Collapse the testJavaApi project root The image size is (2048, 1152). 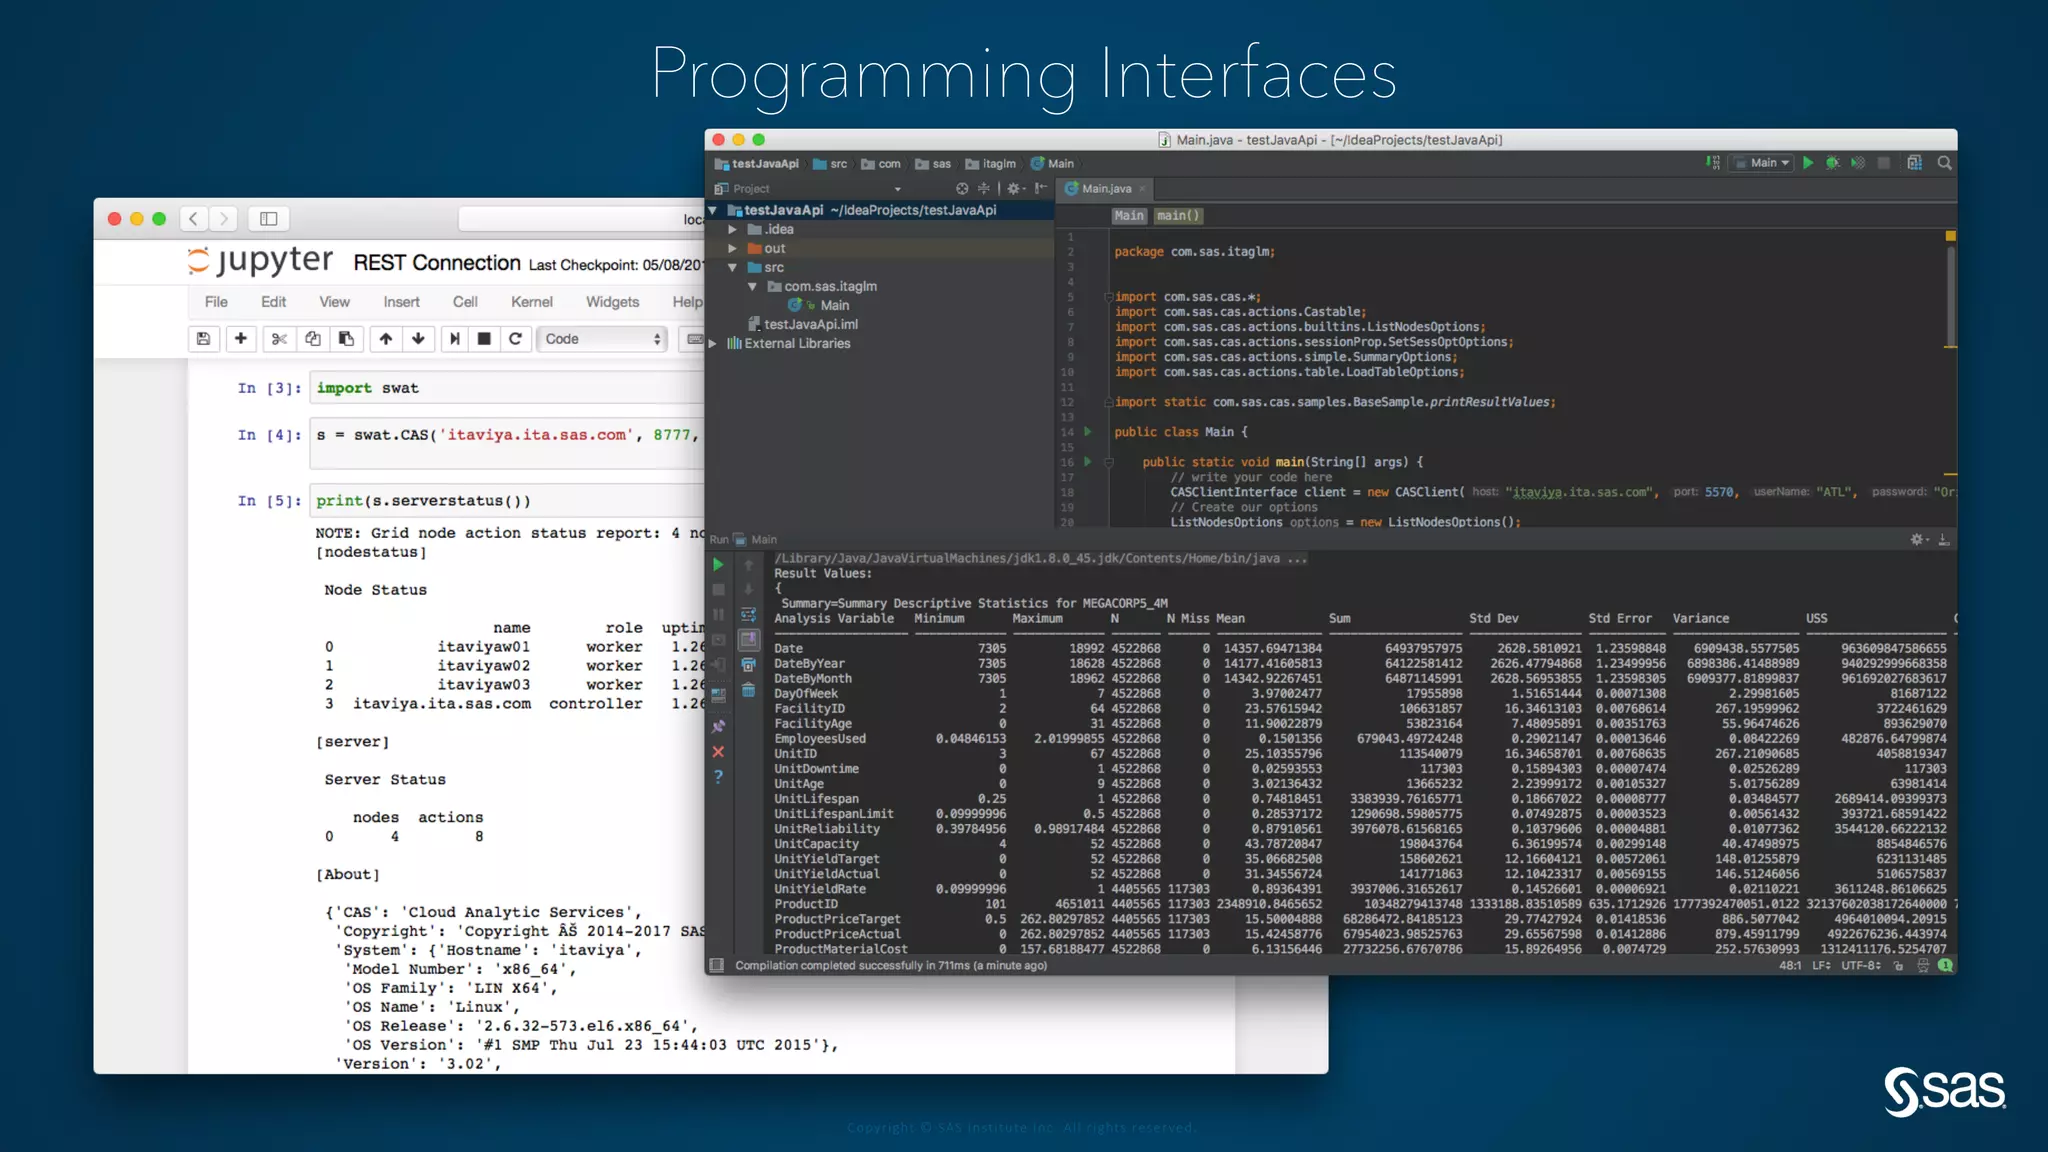click(x=713, y=210)
